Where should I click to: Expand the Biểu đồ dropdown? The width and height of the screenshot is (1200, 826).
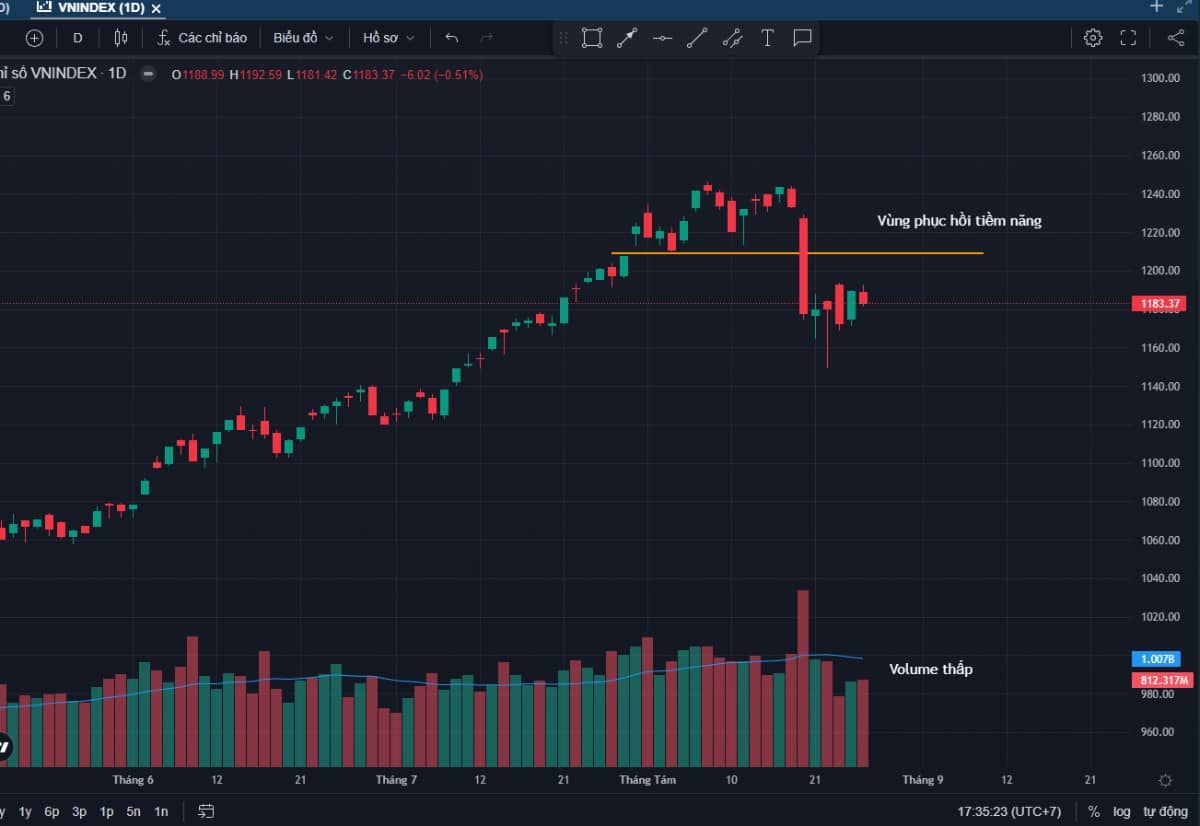[303, 38]
